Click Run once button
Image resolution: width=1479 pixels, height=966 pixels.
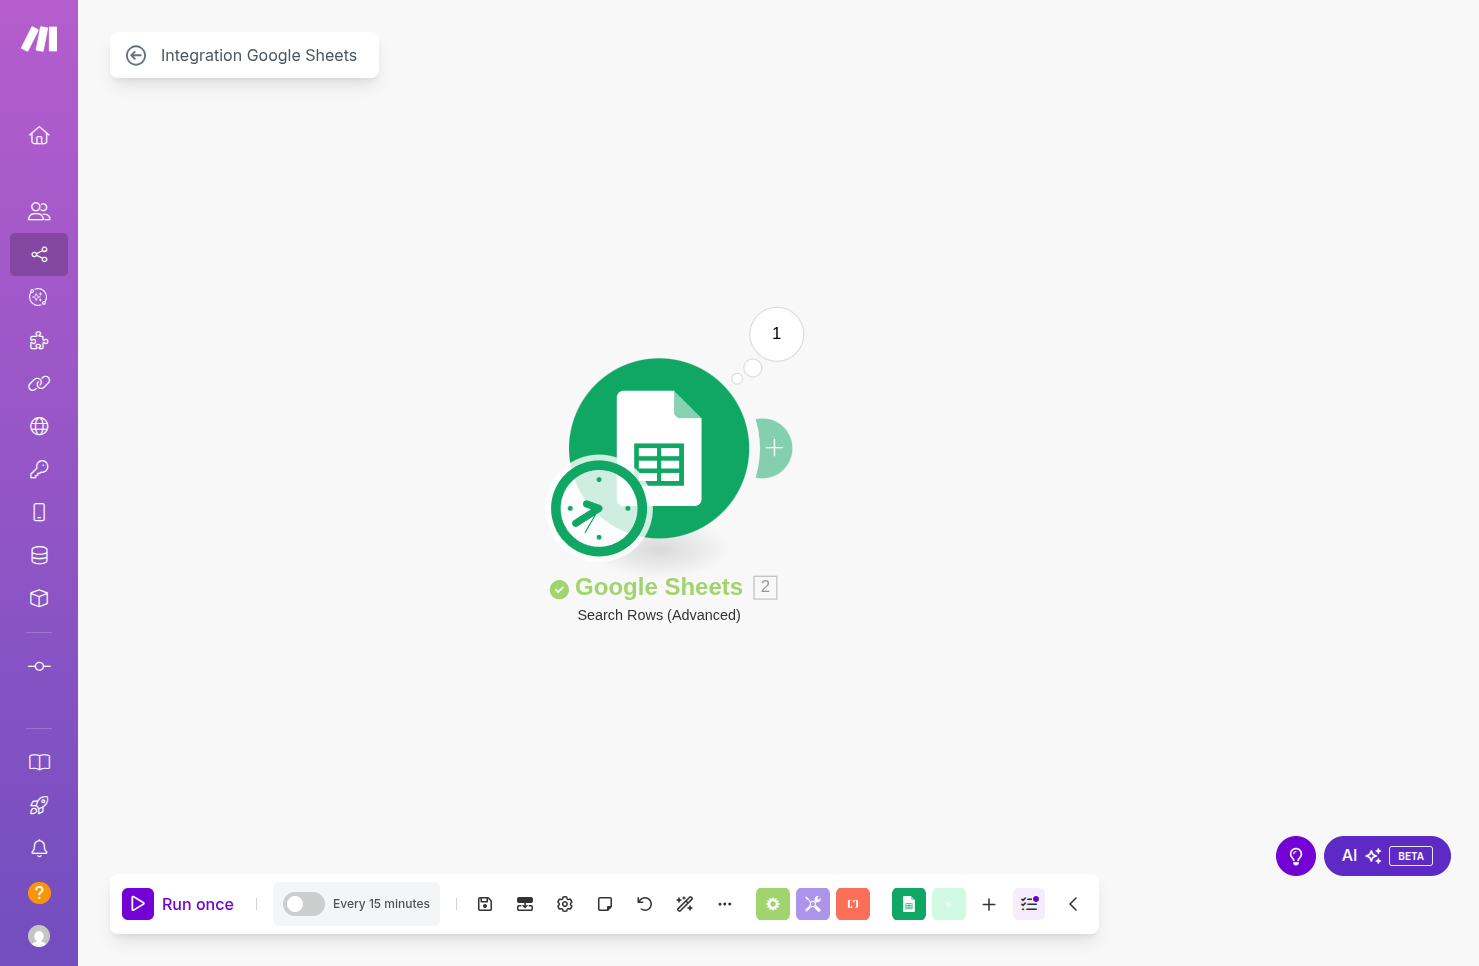click(x=178, y=904)
